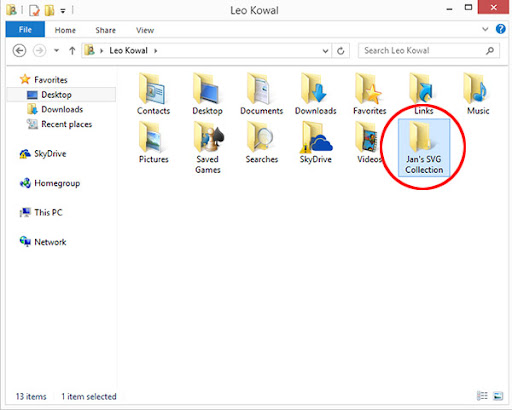Open the File menu

click(x=25, y=29)
